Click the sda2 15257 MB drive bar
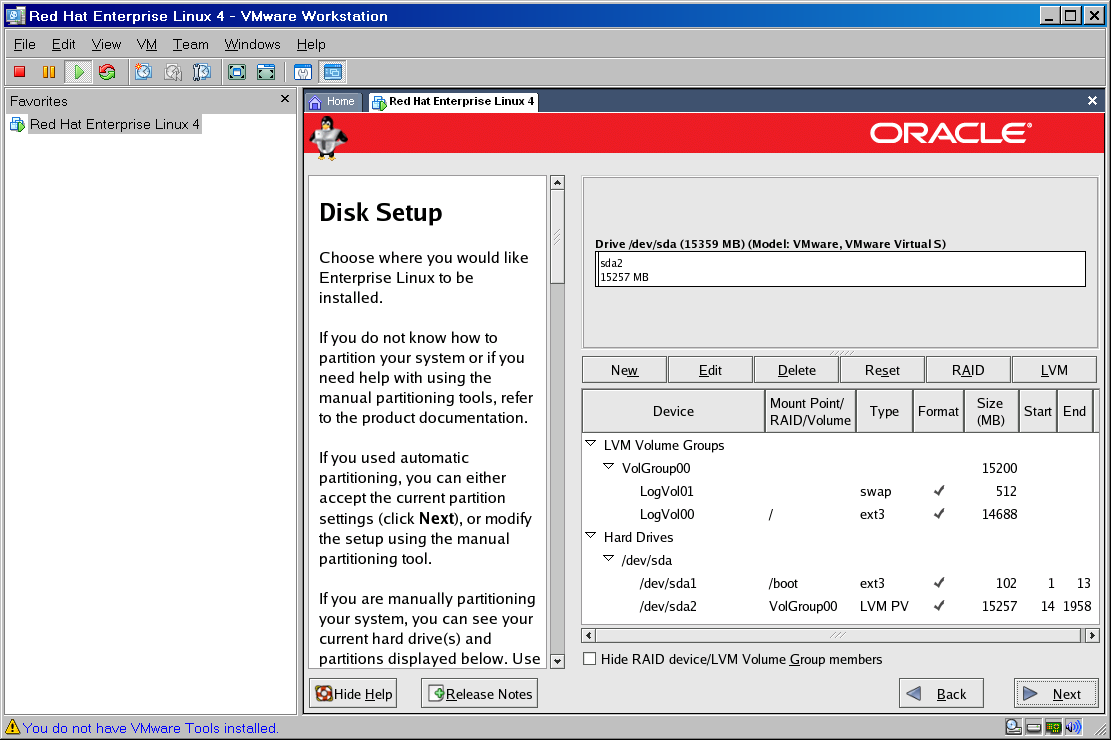The height and width of the screenshot is (740, 1111). point(840,269)
